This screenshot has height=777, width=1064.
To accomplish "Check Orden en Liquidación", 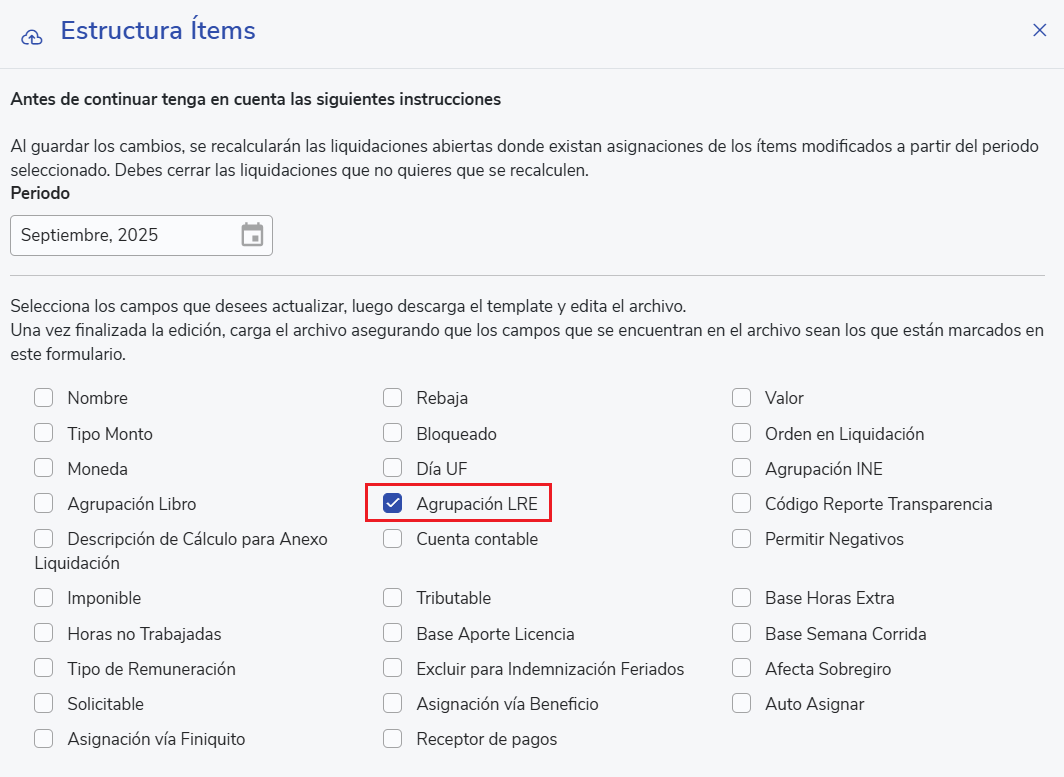I will pos(741,433).
